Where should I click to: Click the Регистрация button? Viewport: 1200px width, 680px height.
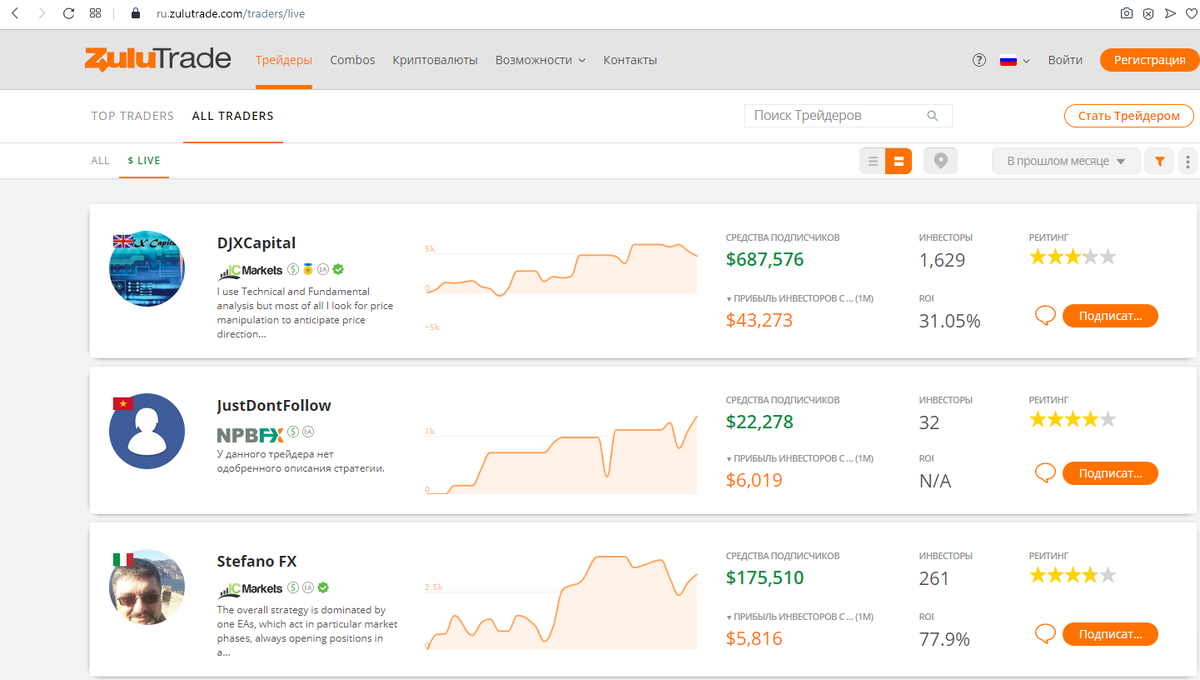point(1149,60)
